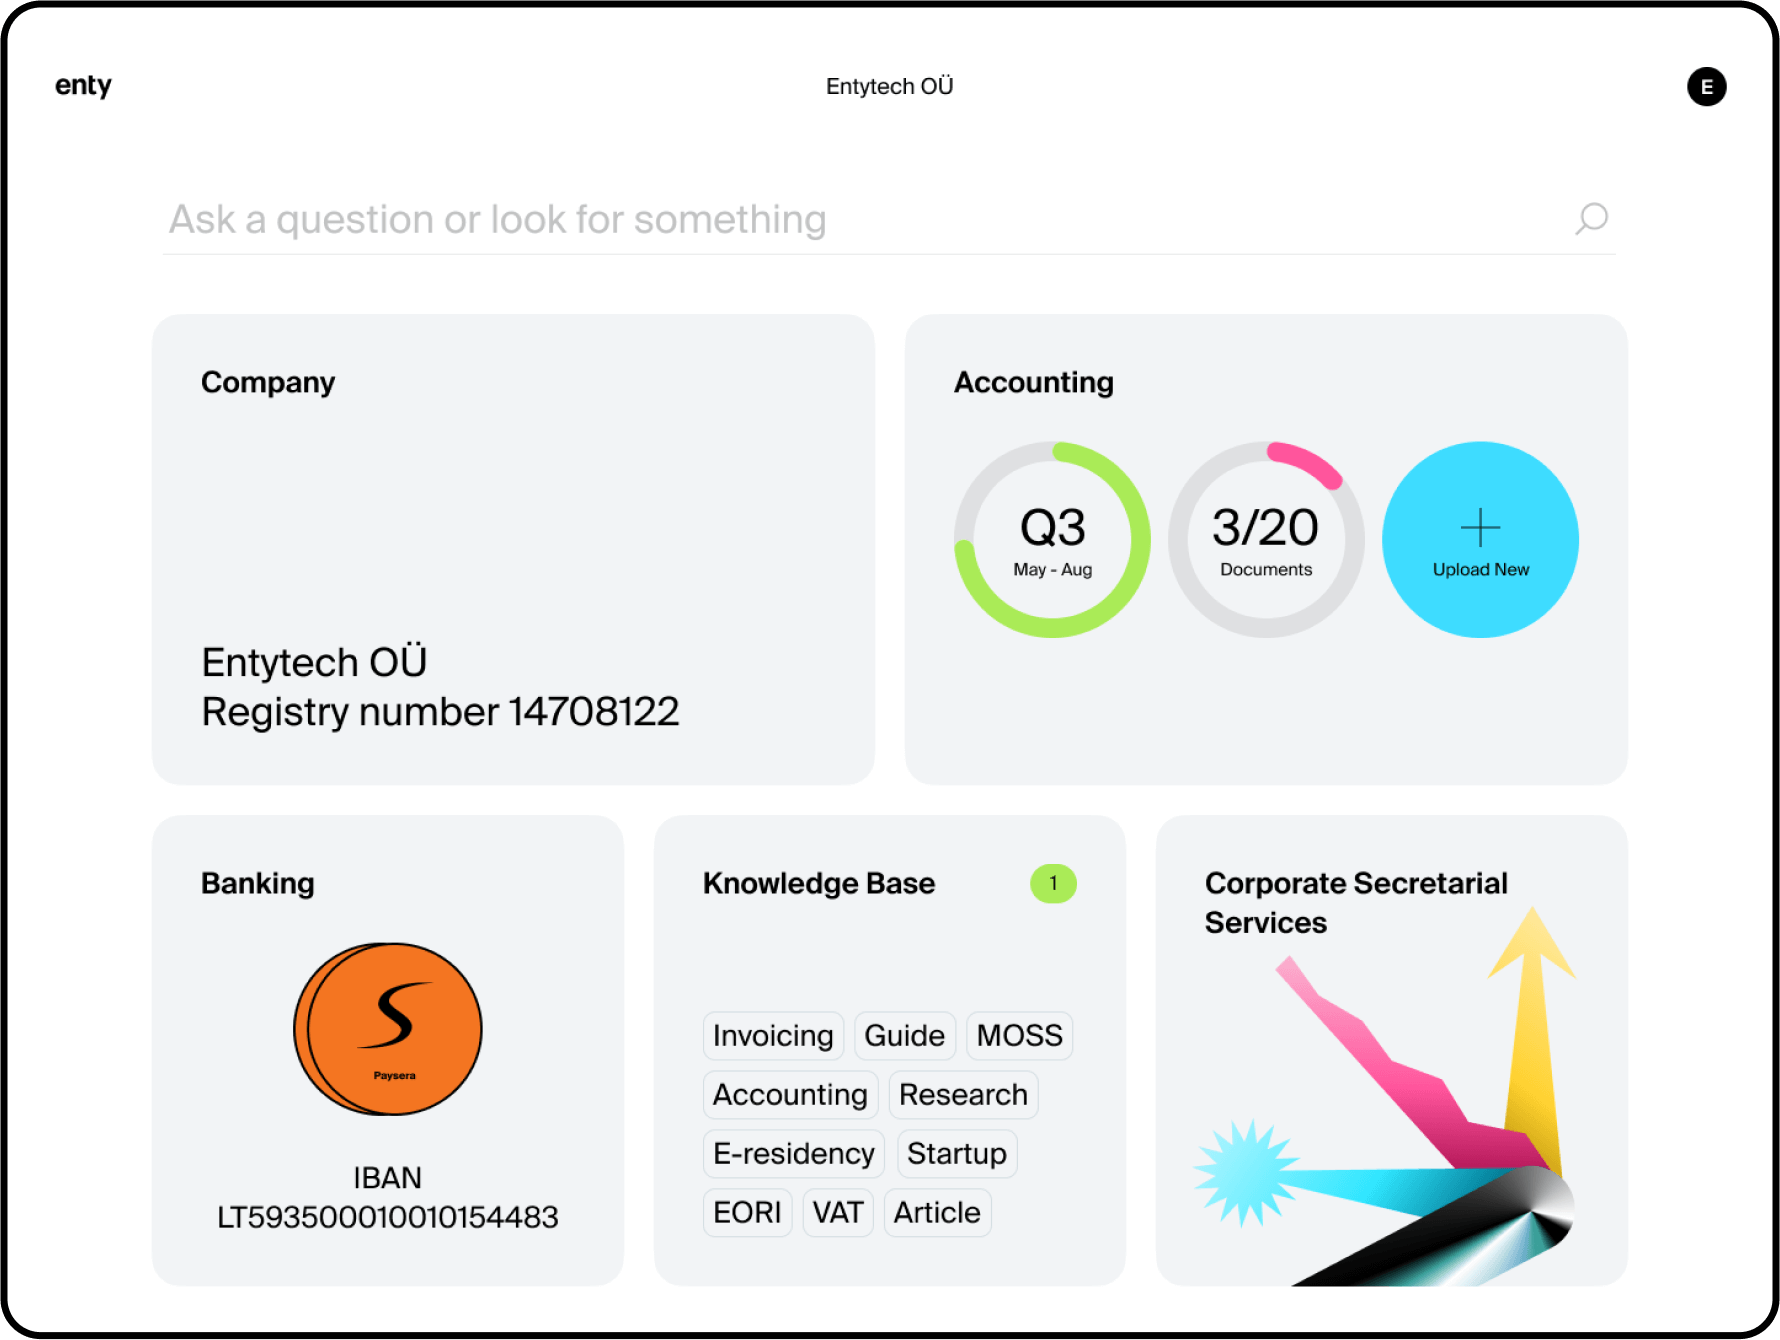Pick the Startup tag

pyautogui.click(x=957, y=1154)
